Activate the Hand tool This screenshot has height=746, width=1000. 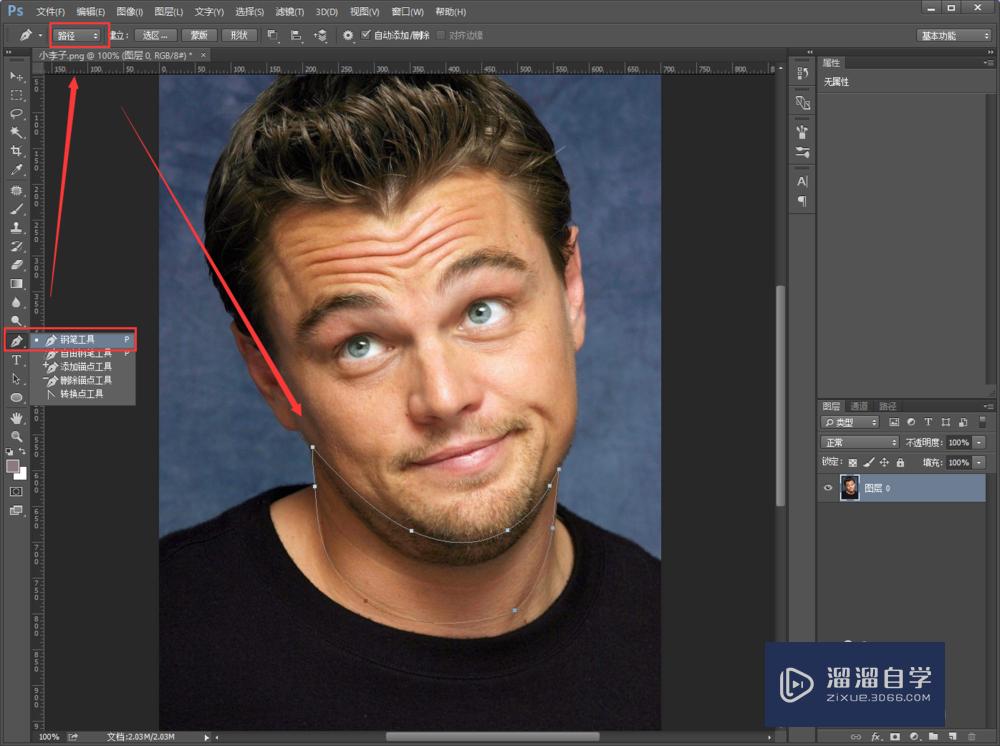[x=17, y=418]
